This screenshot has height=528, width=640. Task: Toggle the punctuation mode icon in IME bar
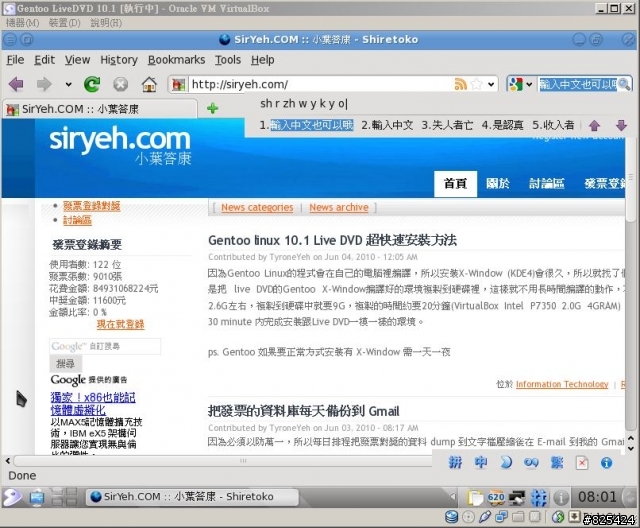tap(531, 463)
